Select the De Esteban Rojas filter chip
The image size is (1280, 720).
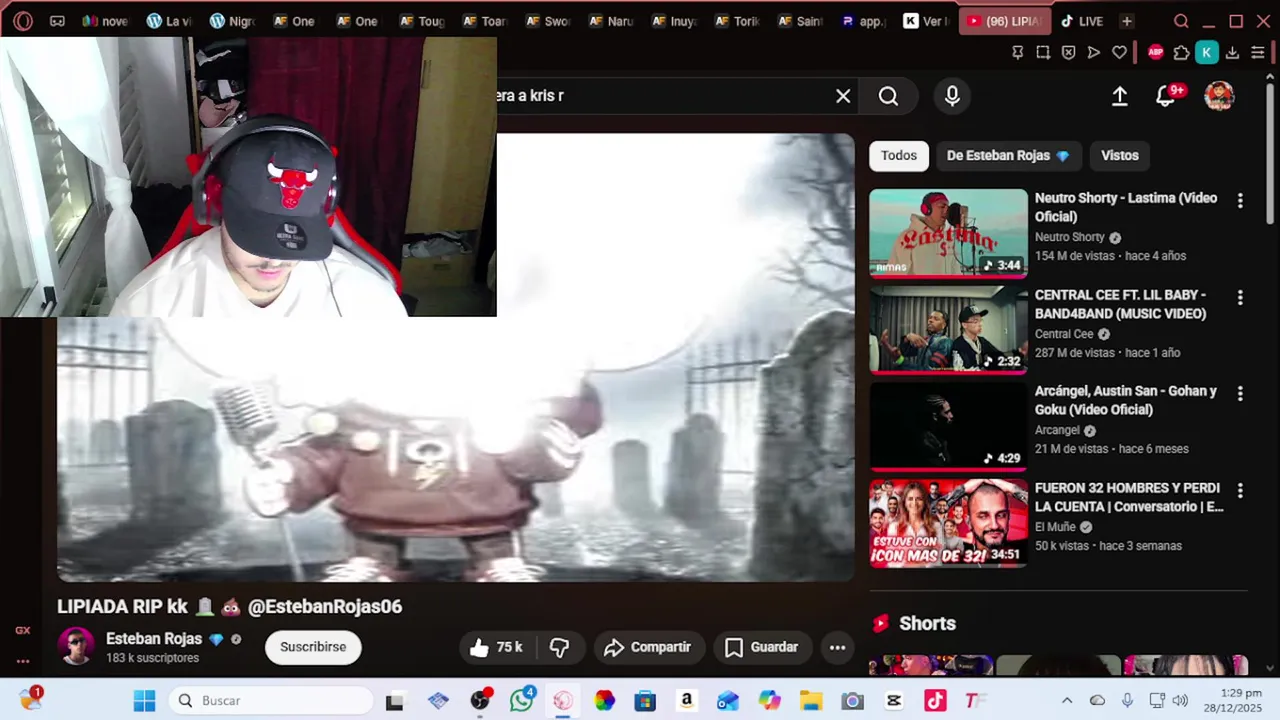[x=1008, y=156]
